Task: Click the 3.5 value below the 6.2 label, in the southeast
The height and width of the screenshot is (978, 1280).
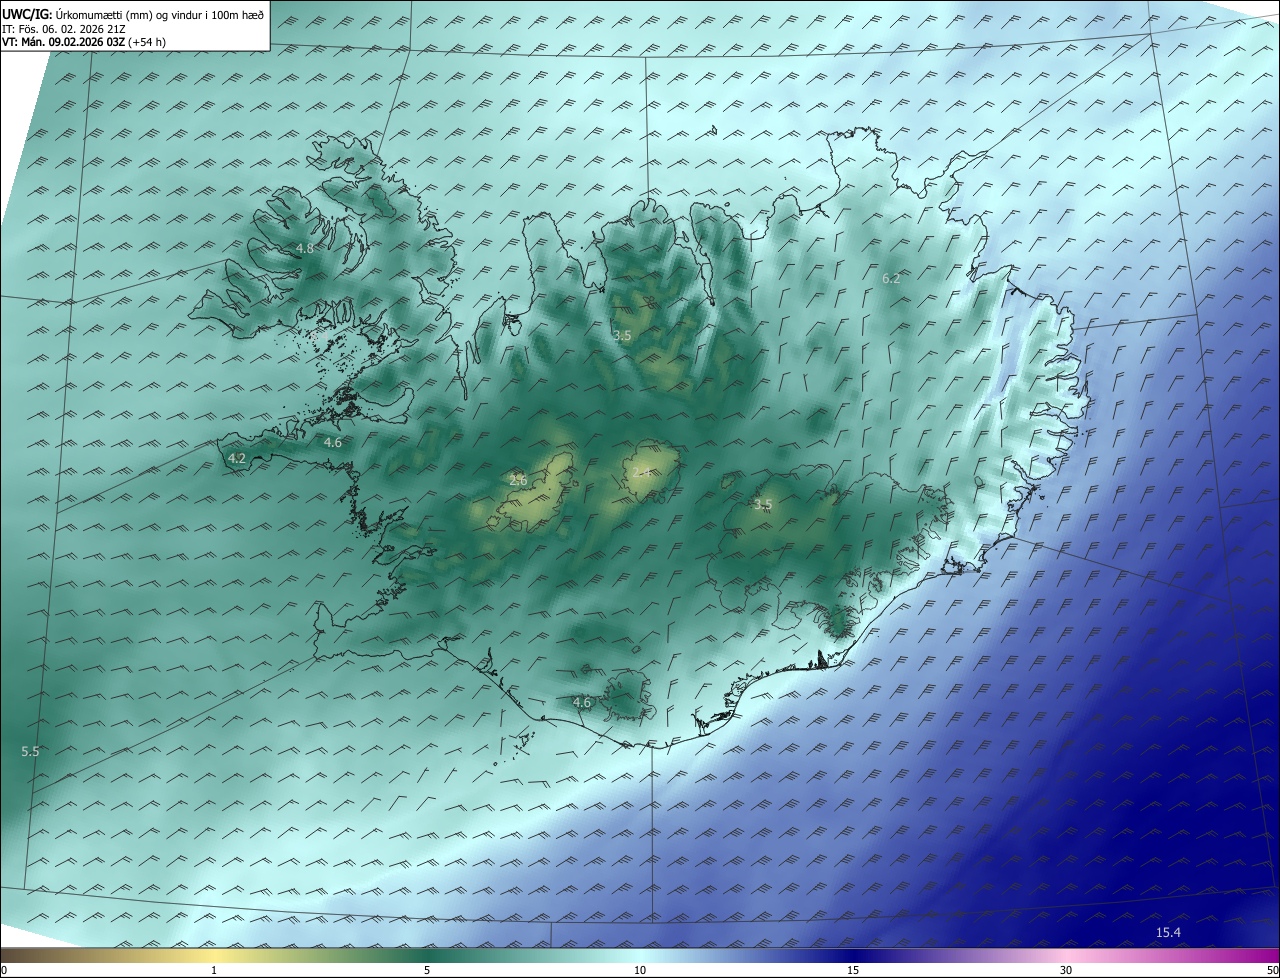Action: pos(763,504)
